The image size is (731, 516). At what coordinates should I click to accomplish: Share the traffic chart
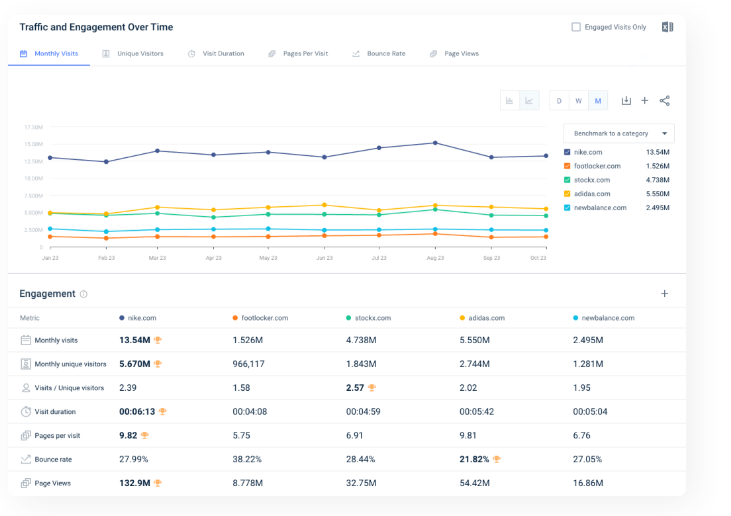(665, 101)
